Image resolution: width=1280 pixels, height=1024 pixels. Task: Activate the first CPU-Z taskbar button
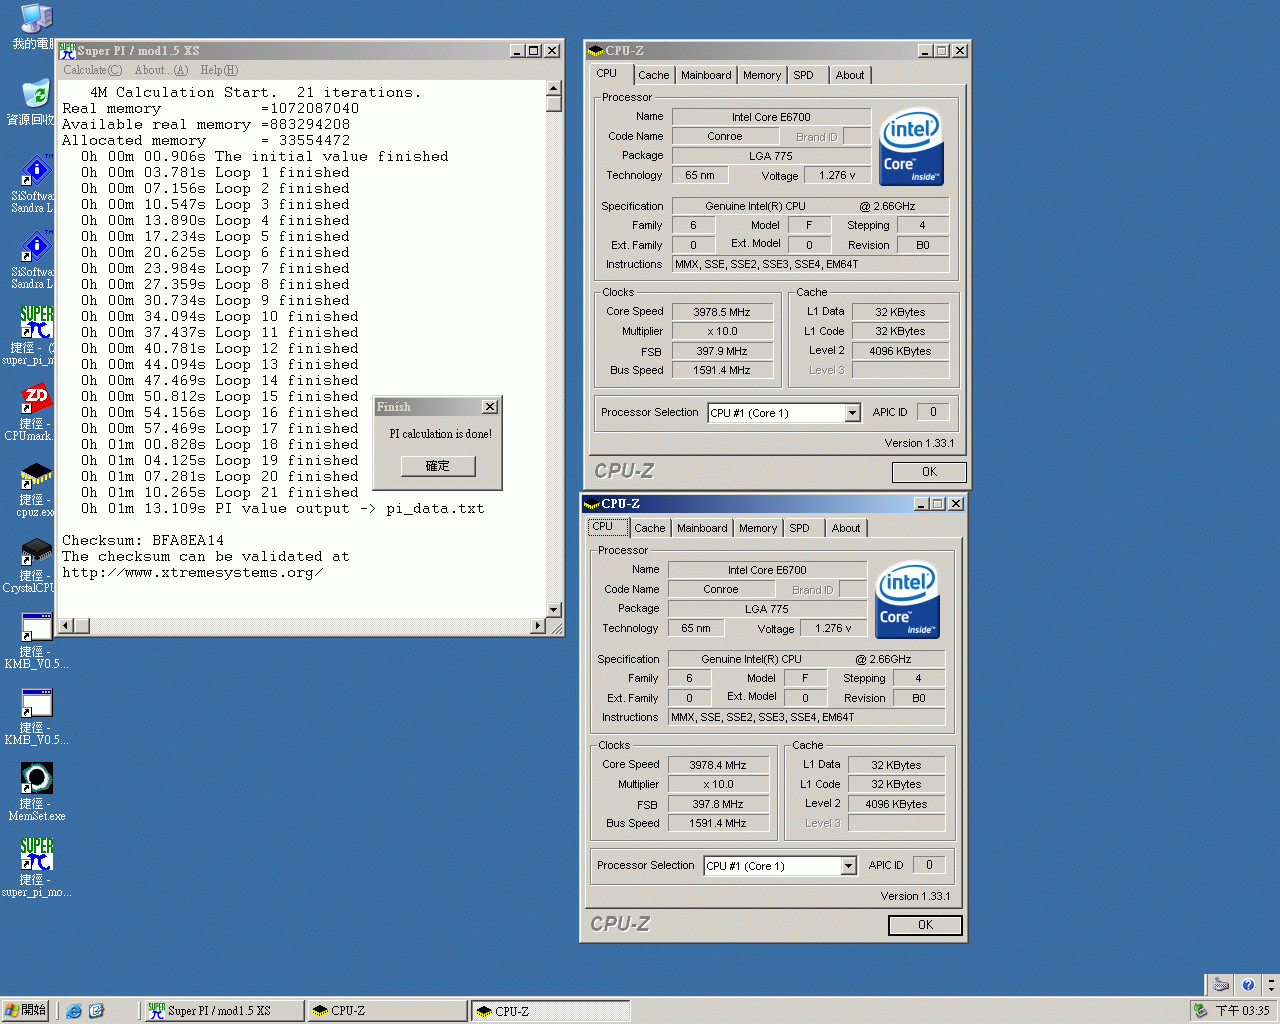387,1011
